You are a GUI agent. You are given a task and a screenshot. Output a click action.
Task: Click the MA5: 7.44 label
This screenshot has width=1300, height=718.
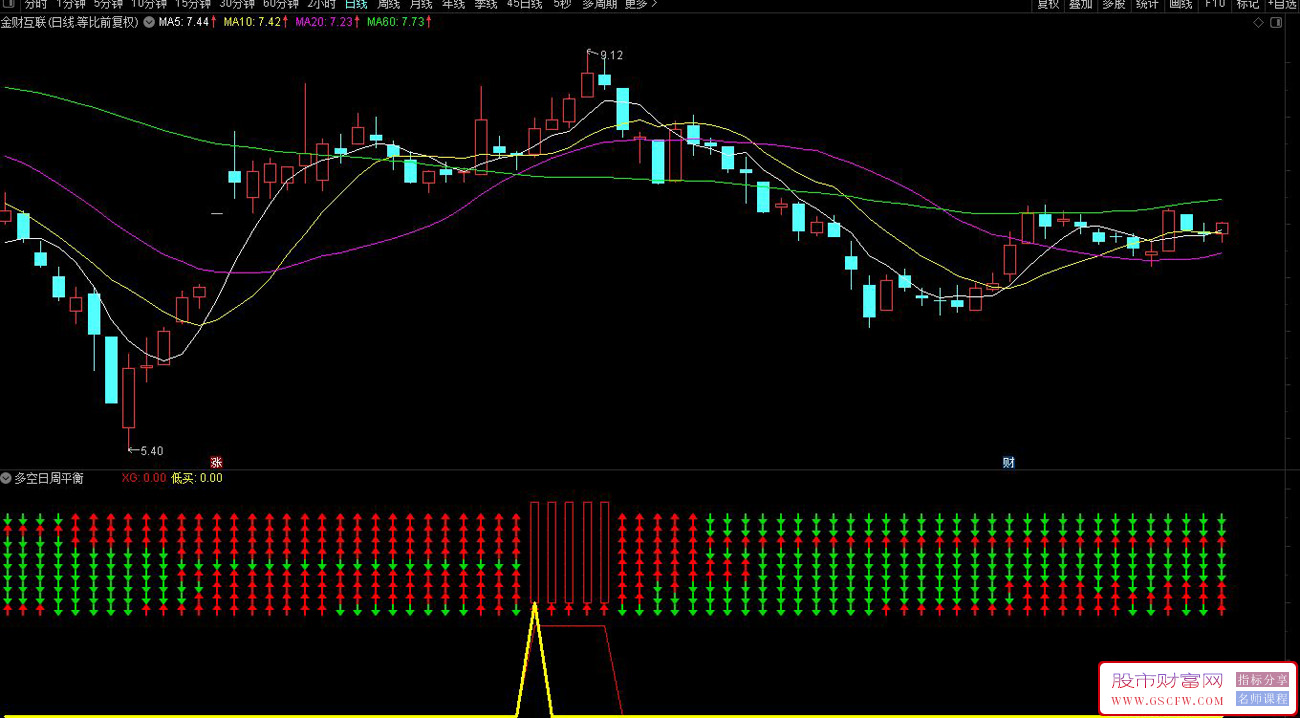[184, 22]
